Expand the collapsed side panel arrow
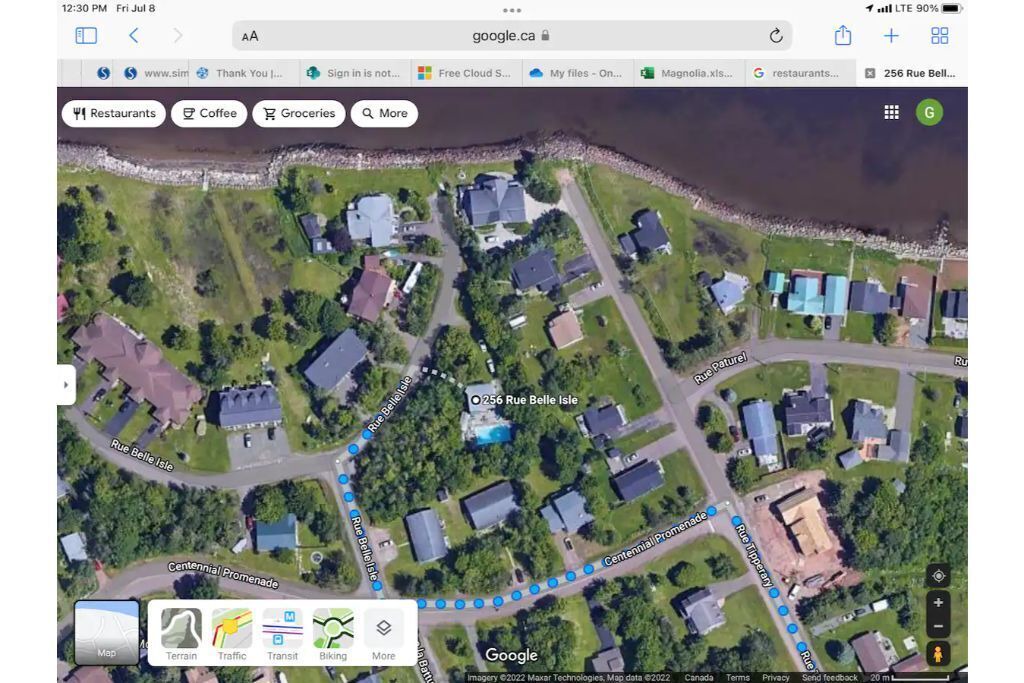This screenshot has width=1024, height=683. click(x=66, y=385)
